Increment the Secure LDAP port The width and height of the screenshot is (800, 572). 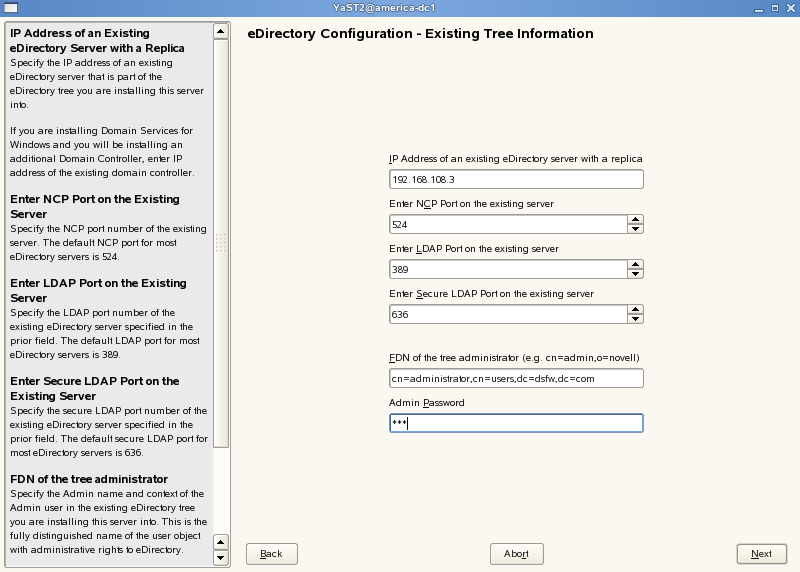tap(634, 309)
